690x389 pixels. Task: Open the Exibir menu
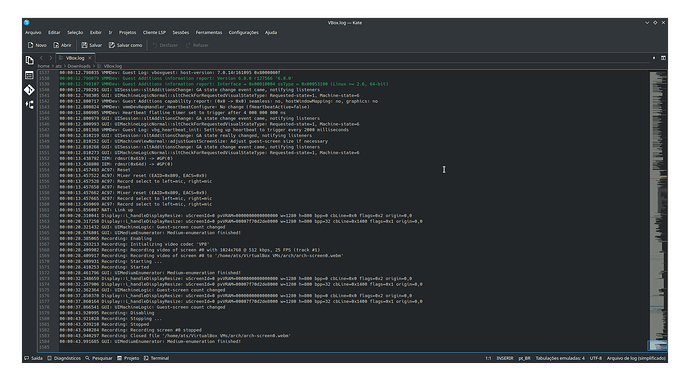point(95,32)
